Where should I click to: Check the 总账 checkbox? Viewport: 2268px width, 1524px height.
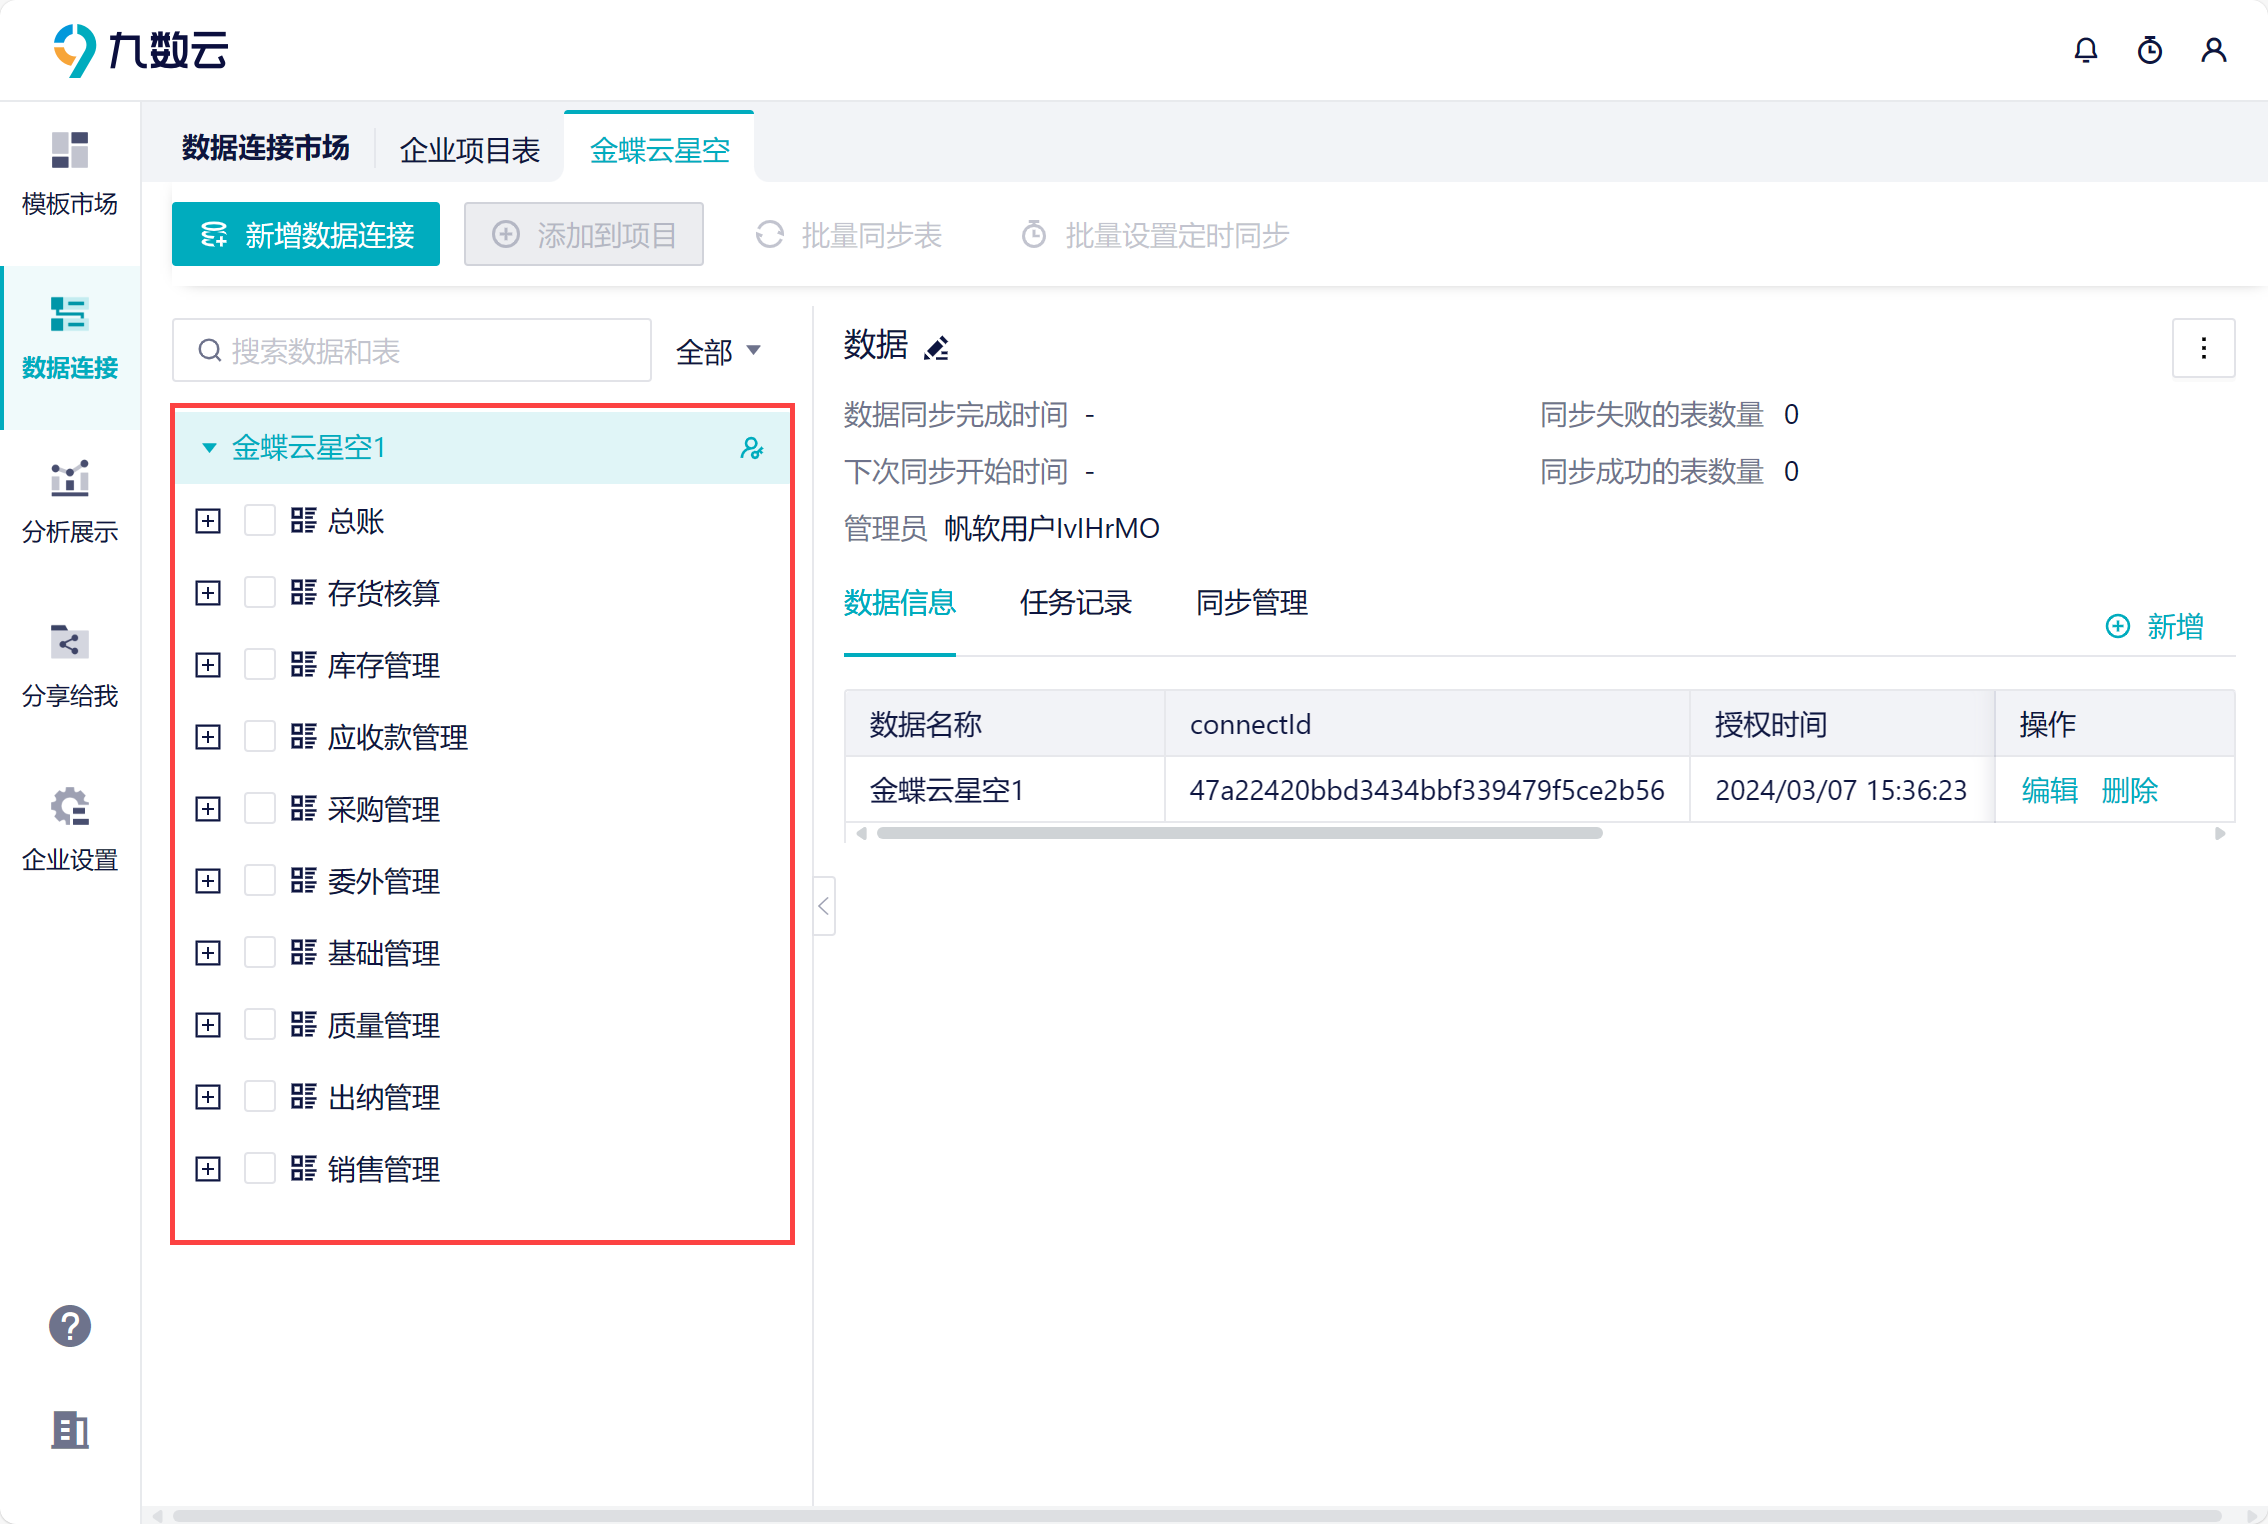tap(260, 520)
